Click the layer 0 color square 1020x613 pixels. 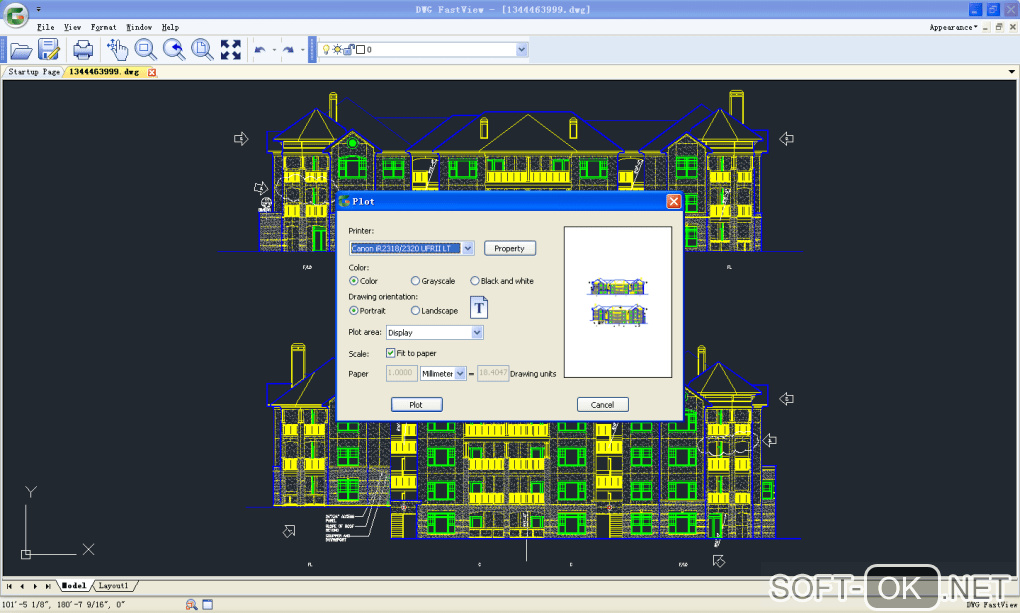360,49
